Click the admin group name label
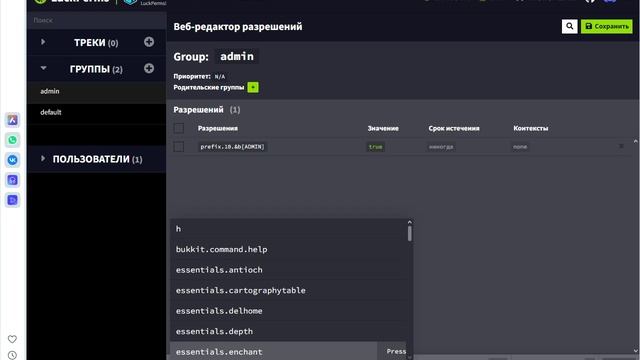640x360 pixels. [237, 56]
